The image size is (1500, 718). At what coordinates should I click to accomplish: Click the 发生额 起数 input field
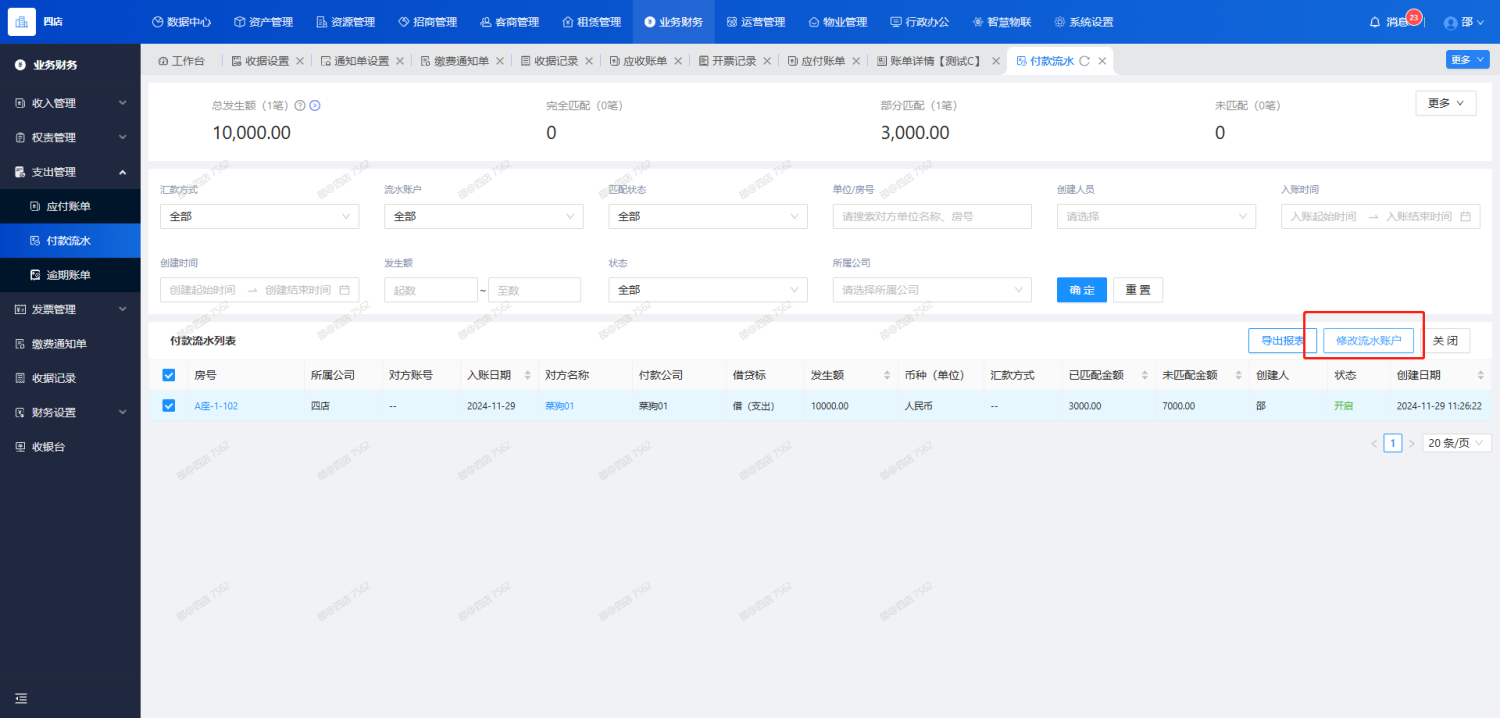point(431,290)
